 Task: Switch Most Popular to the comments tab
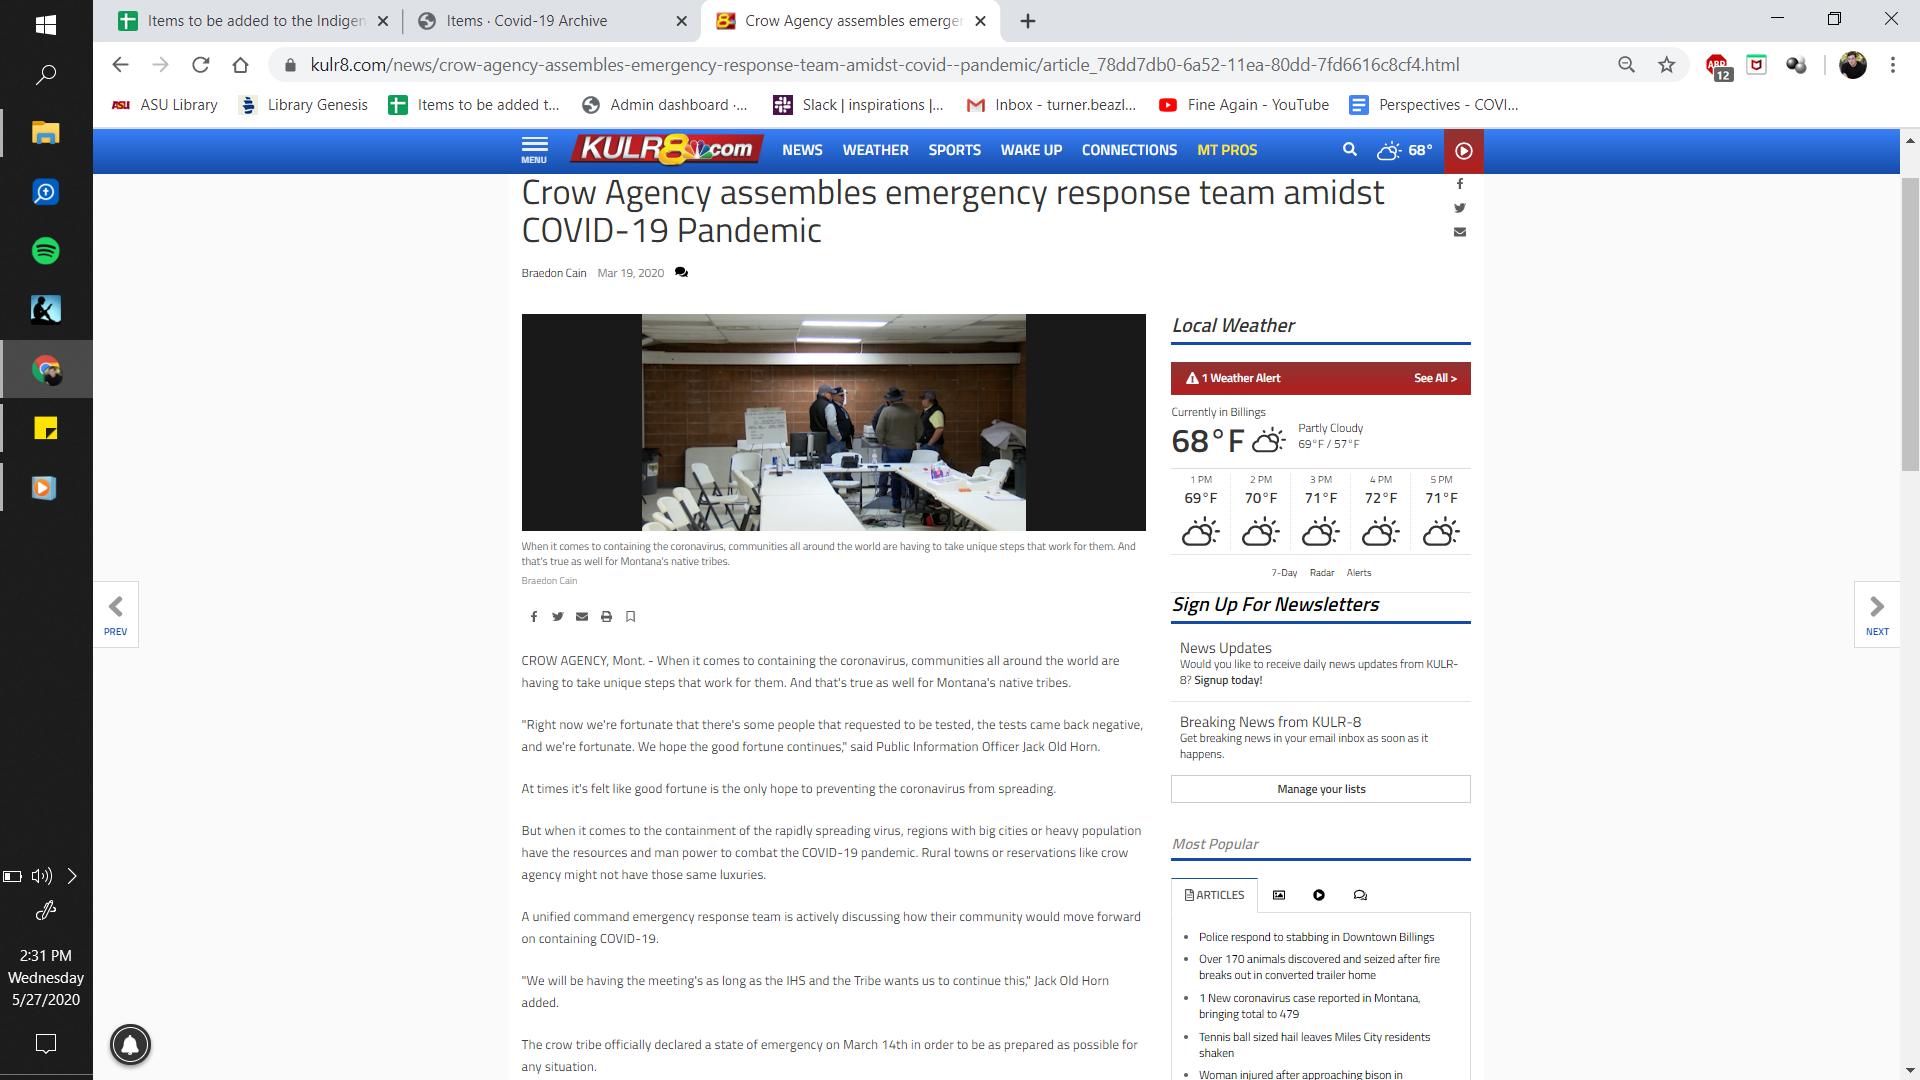[1360, 895]
